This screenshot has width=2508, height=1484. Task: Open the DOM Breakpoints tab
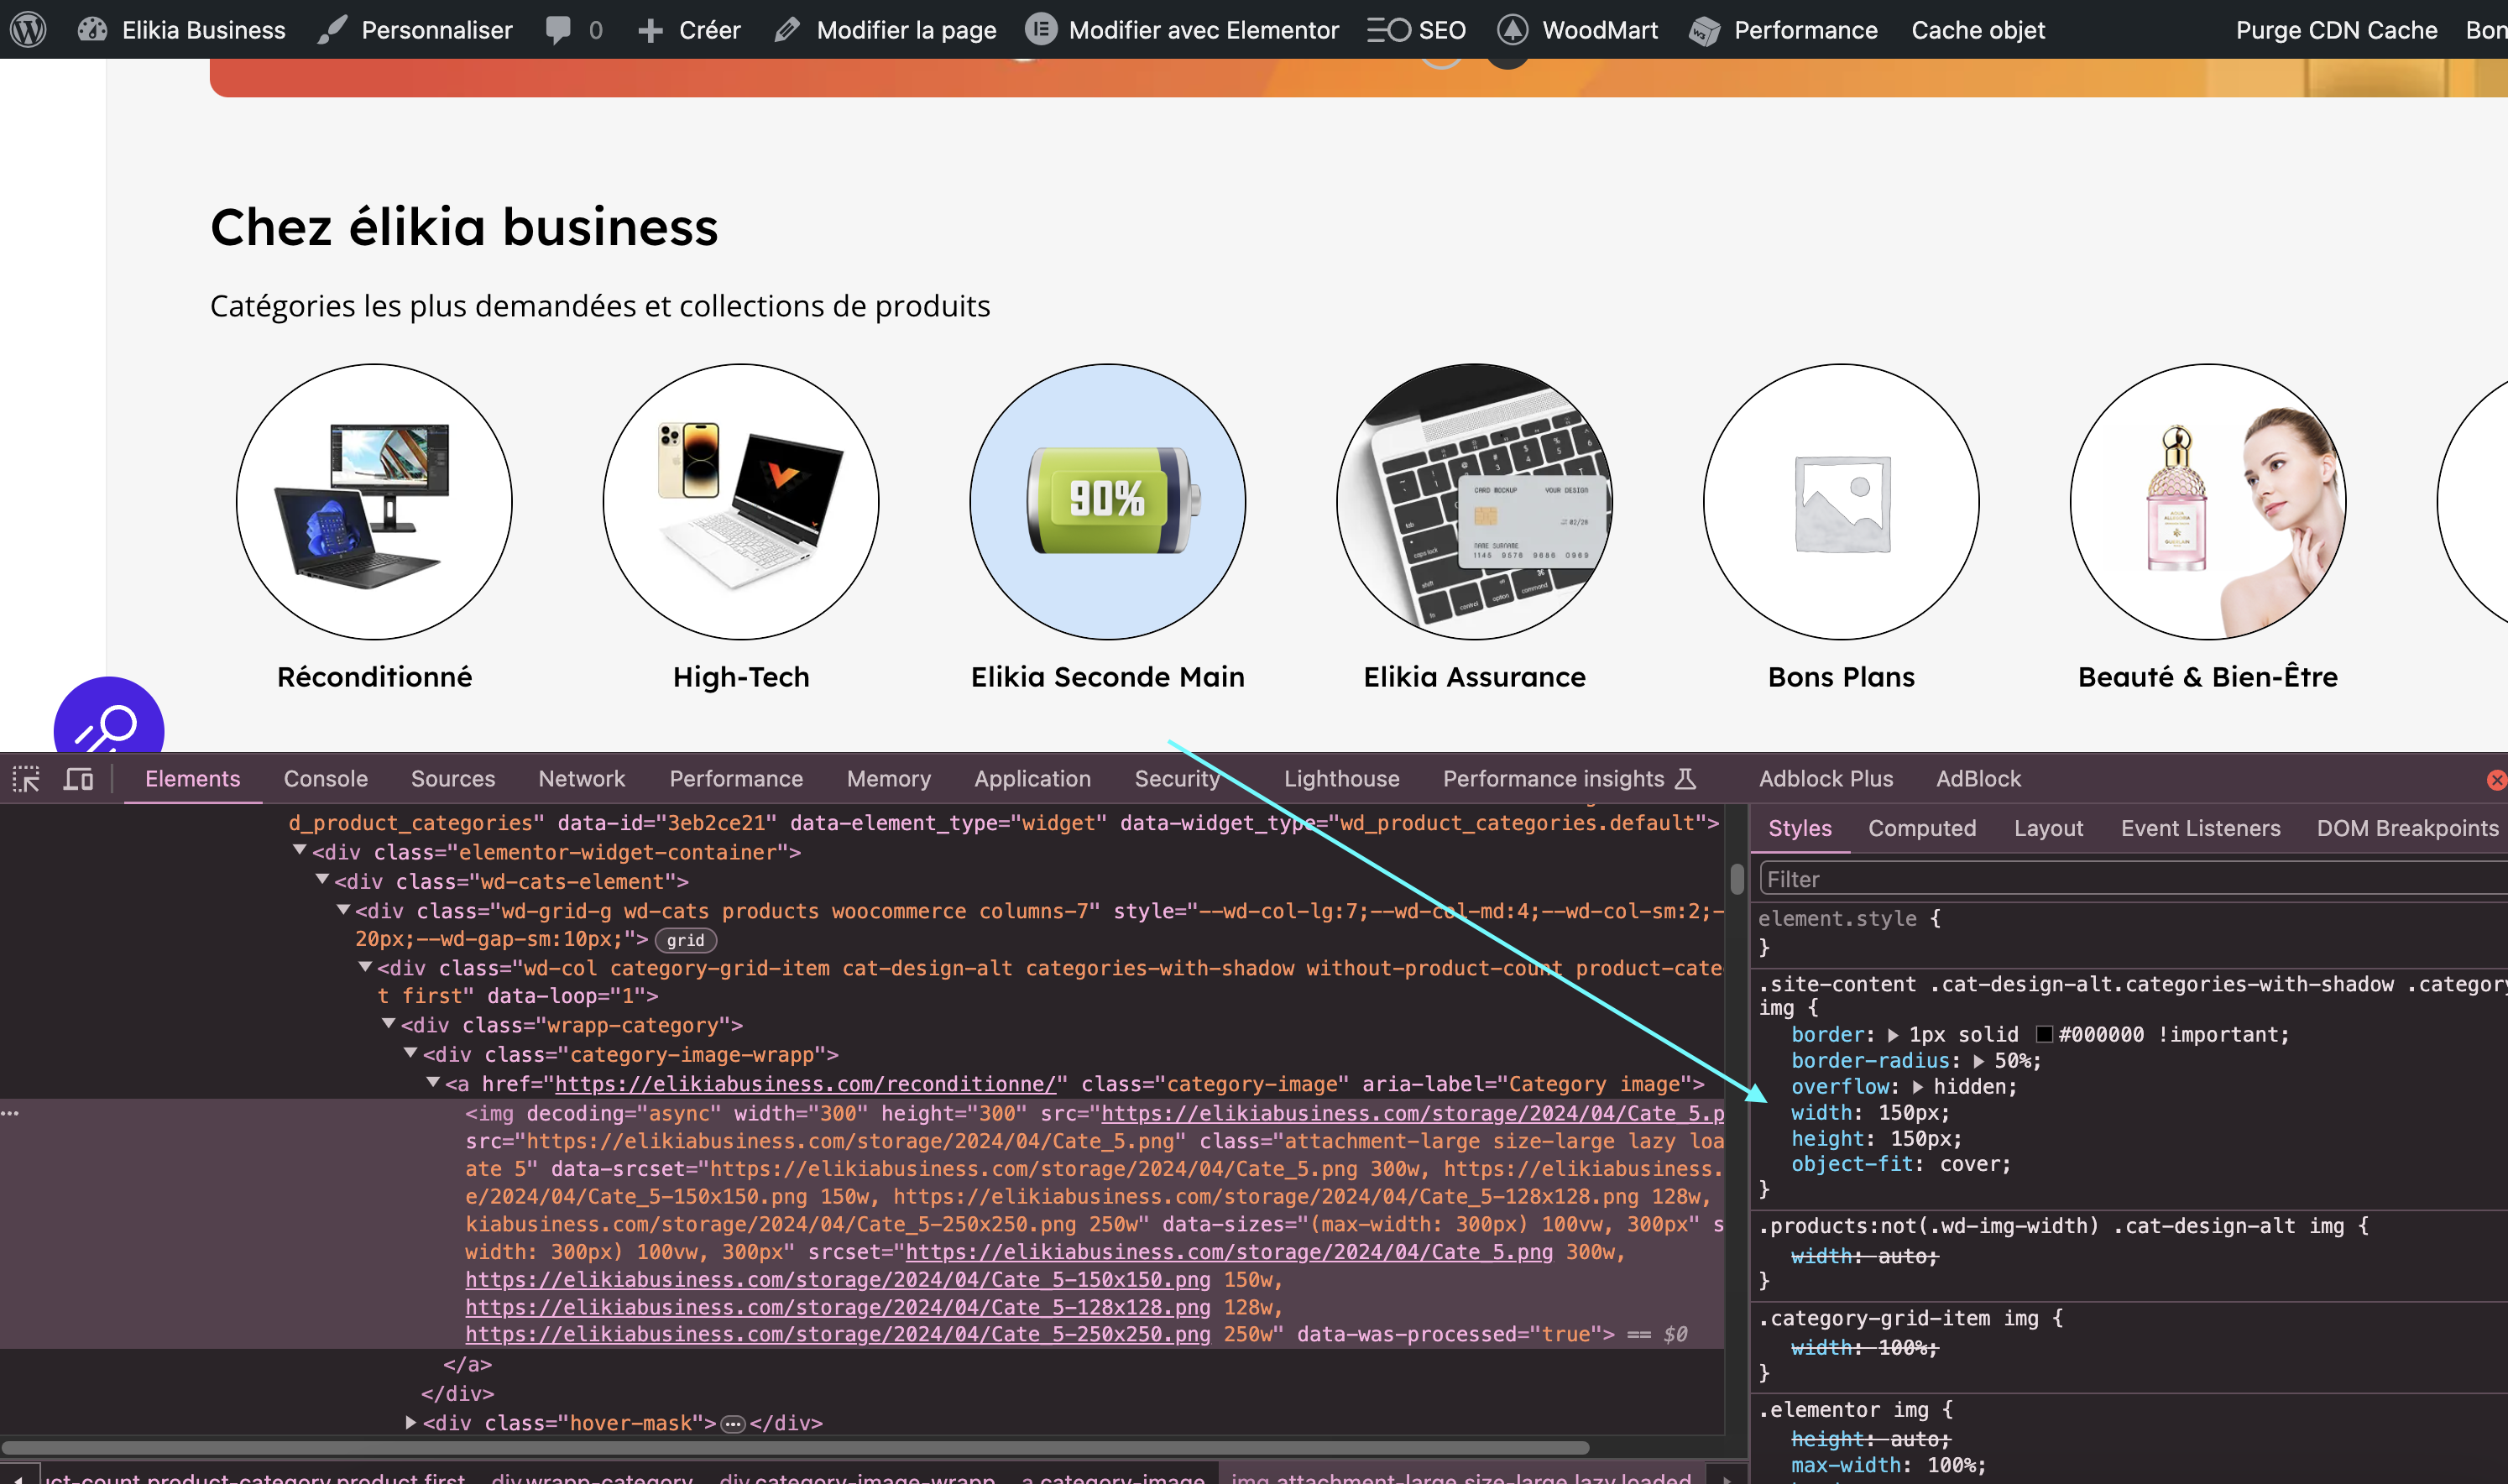(2408, 828)
